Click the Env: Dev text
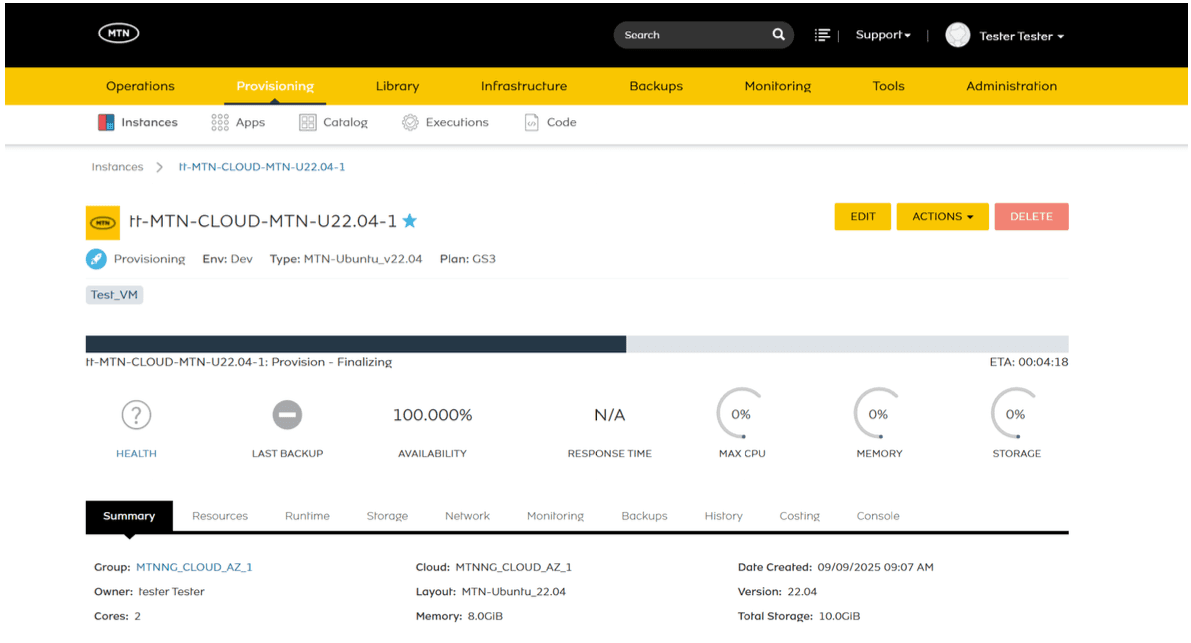 pyautogui.click(x=228, y=259)
